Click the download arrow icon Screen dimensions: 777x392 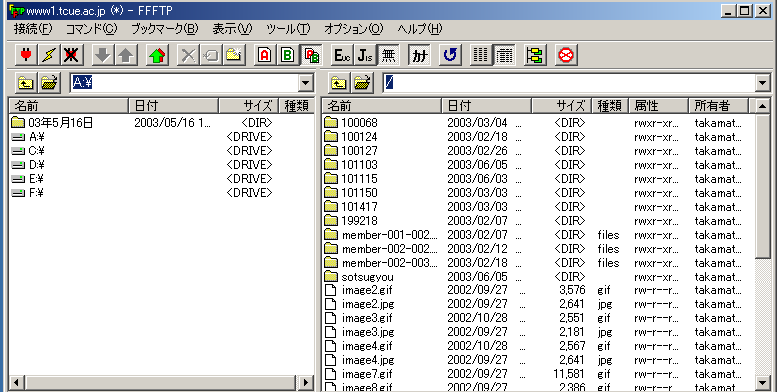pyautogui.click(x=103, y=55)
